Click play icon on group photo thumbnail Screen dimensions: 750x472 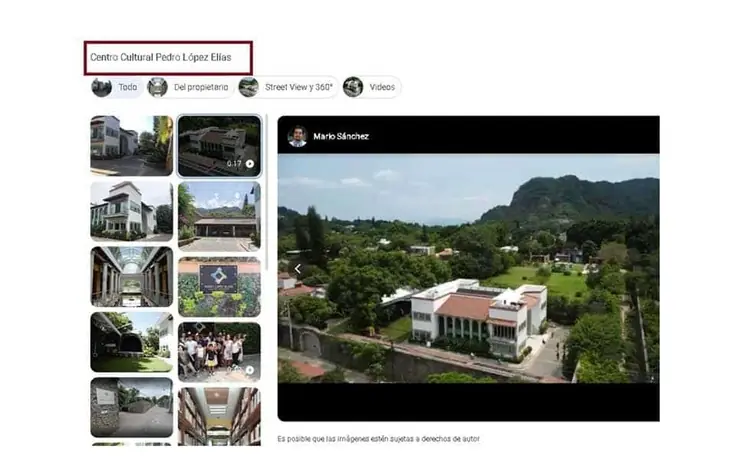click(x=250, y=370)
